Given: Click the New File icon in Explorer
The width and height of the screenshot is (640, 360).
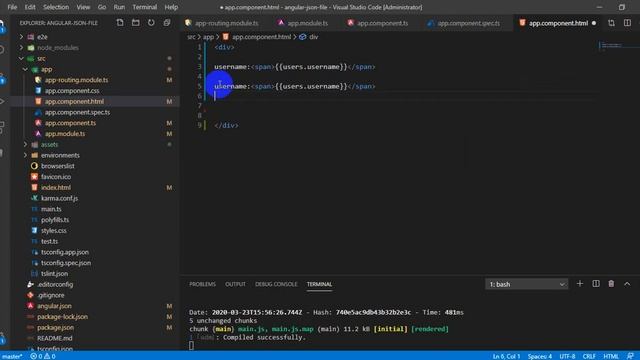Looking at the screenshot, I should (x=120, y=23).
